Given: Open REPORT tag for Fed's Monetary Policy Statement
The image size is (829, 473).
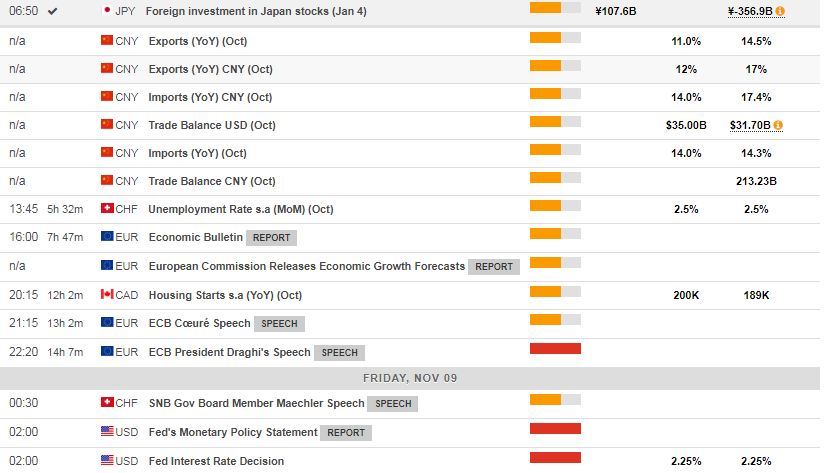Looking at the screenshot, I should [347, 432].
